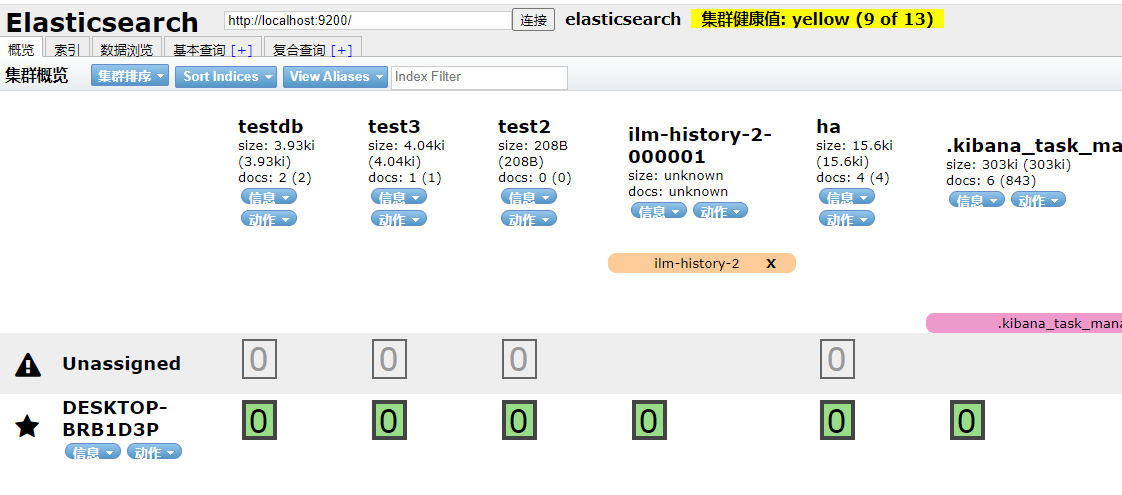Click the Unassigned row label
This screenshot has width=1122, height=495.
point(121,364)
